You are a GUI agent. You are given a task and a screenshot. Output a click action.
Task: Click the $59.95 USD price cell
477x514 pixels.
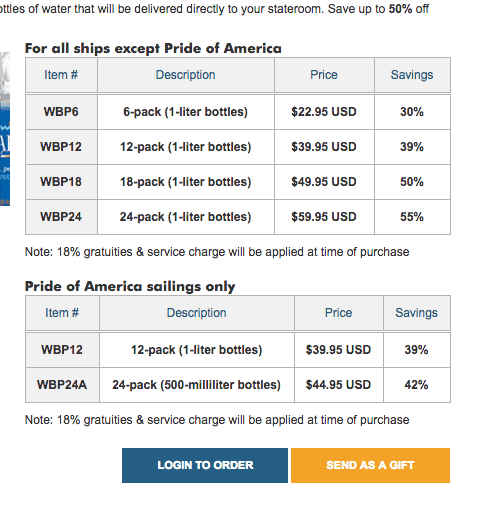click(324, 217)
